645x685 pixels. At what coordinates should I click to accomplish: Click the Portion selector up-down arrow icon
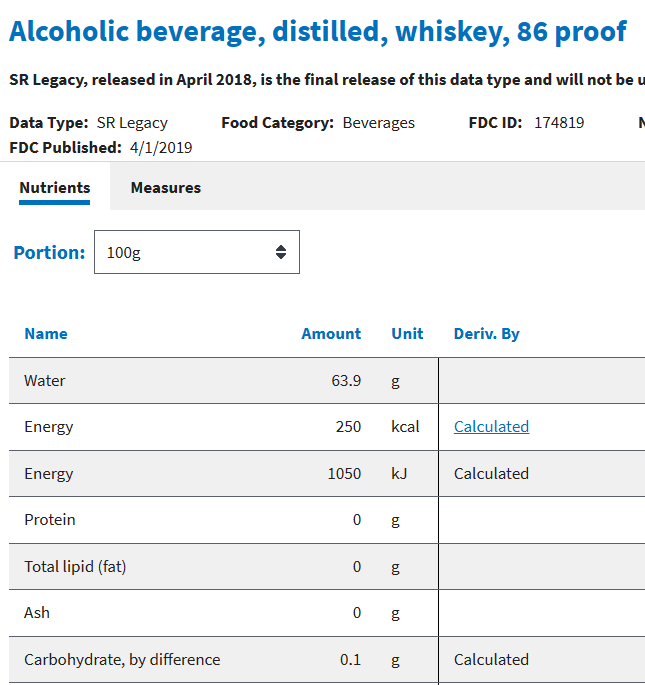tap(281, 252)
